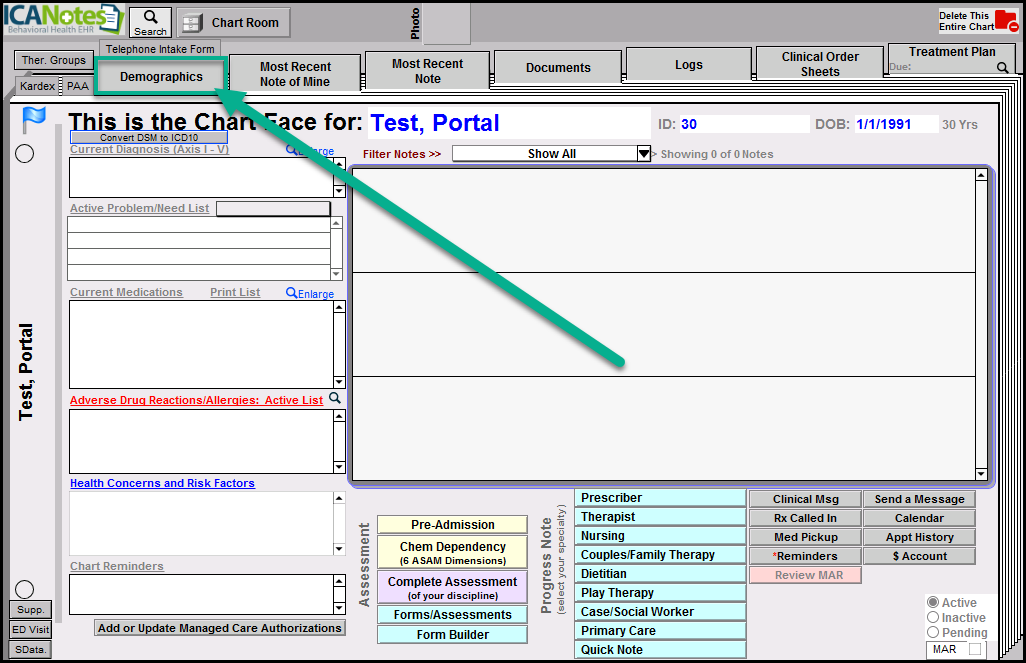Click the patient photo placeholder
Viewport: 1026px width, 663px height.
click(x=446, y=23)
